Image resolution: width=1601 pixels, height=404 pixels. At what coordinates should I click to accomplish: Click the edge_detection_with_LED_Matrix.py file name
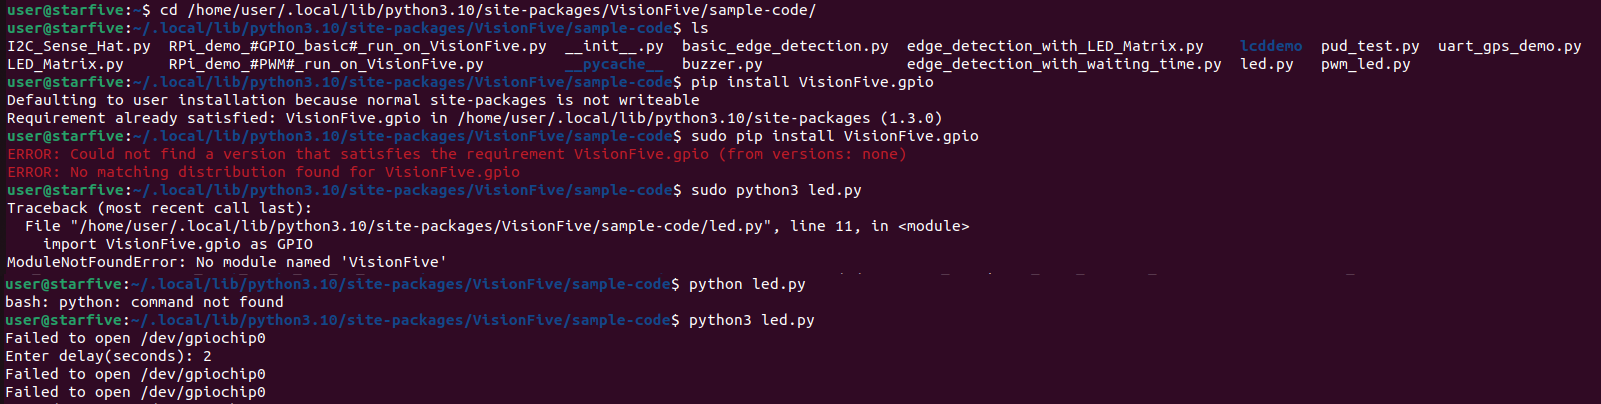pyautogui.click(x=1055, y=46)
